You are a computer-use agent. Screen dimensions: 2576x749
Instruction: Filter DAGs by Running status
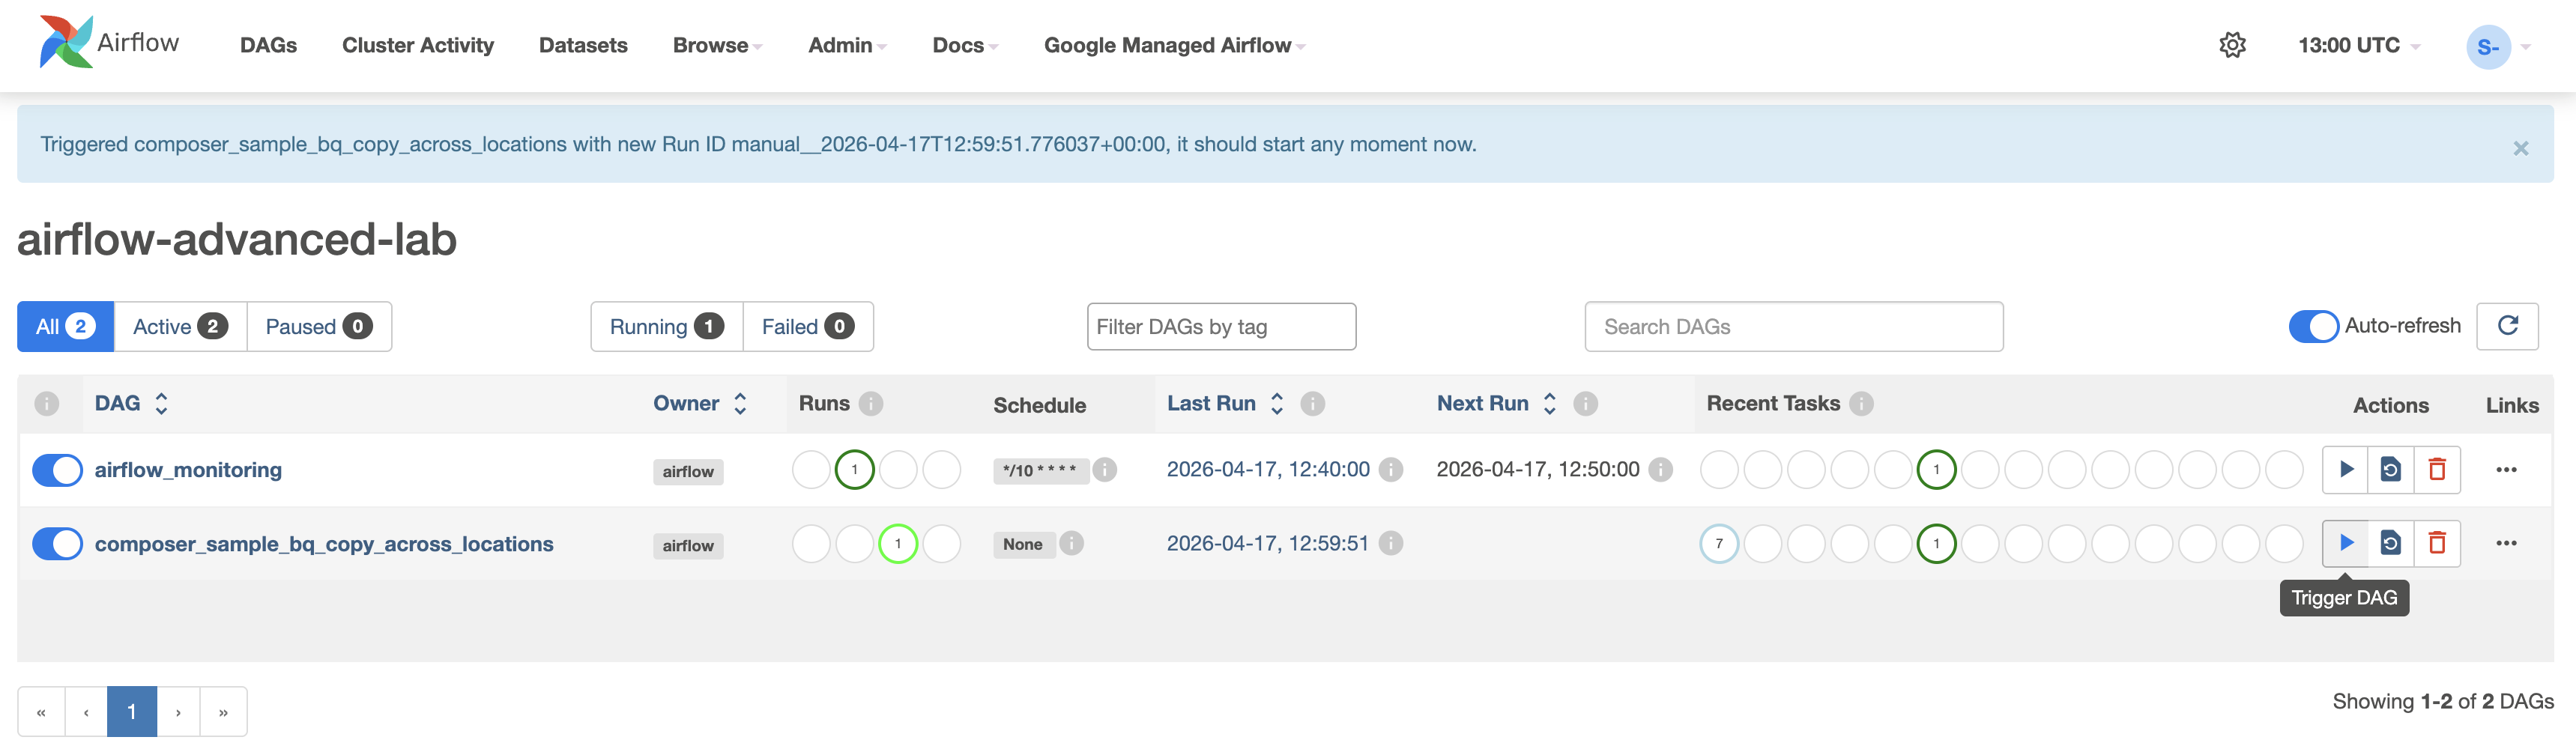tap(666, 326)
